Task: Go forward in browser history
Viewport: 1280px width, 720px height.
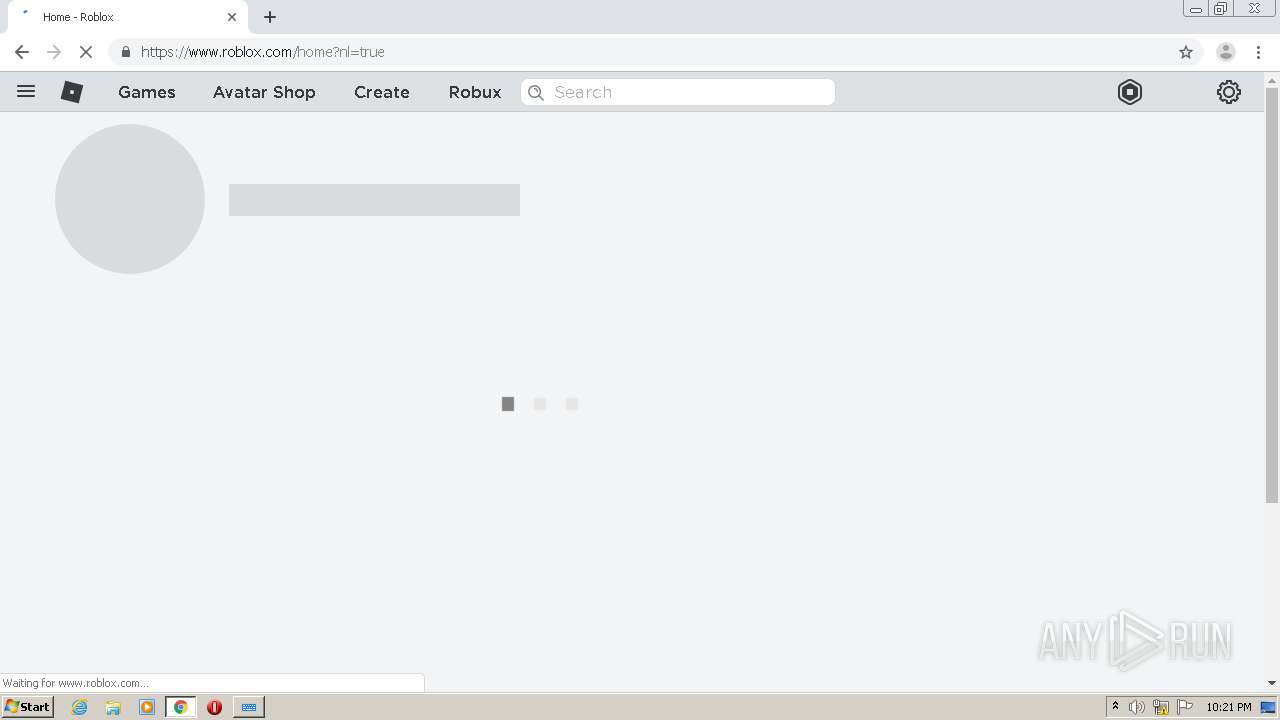Action: click(54, 52)
